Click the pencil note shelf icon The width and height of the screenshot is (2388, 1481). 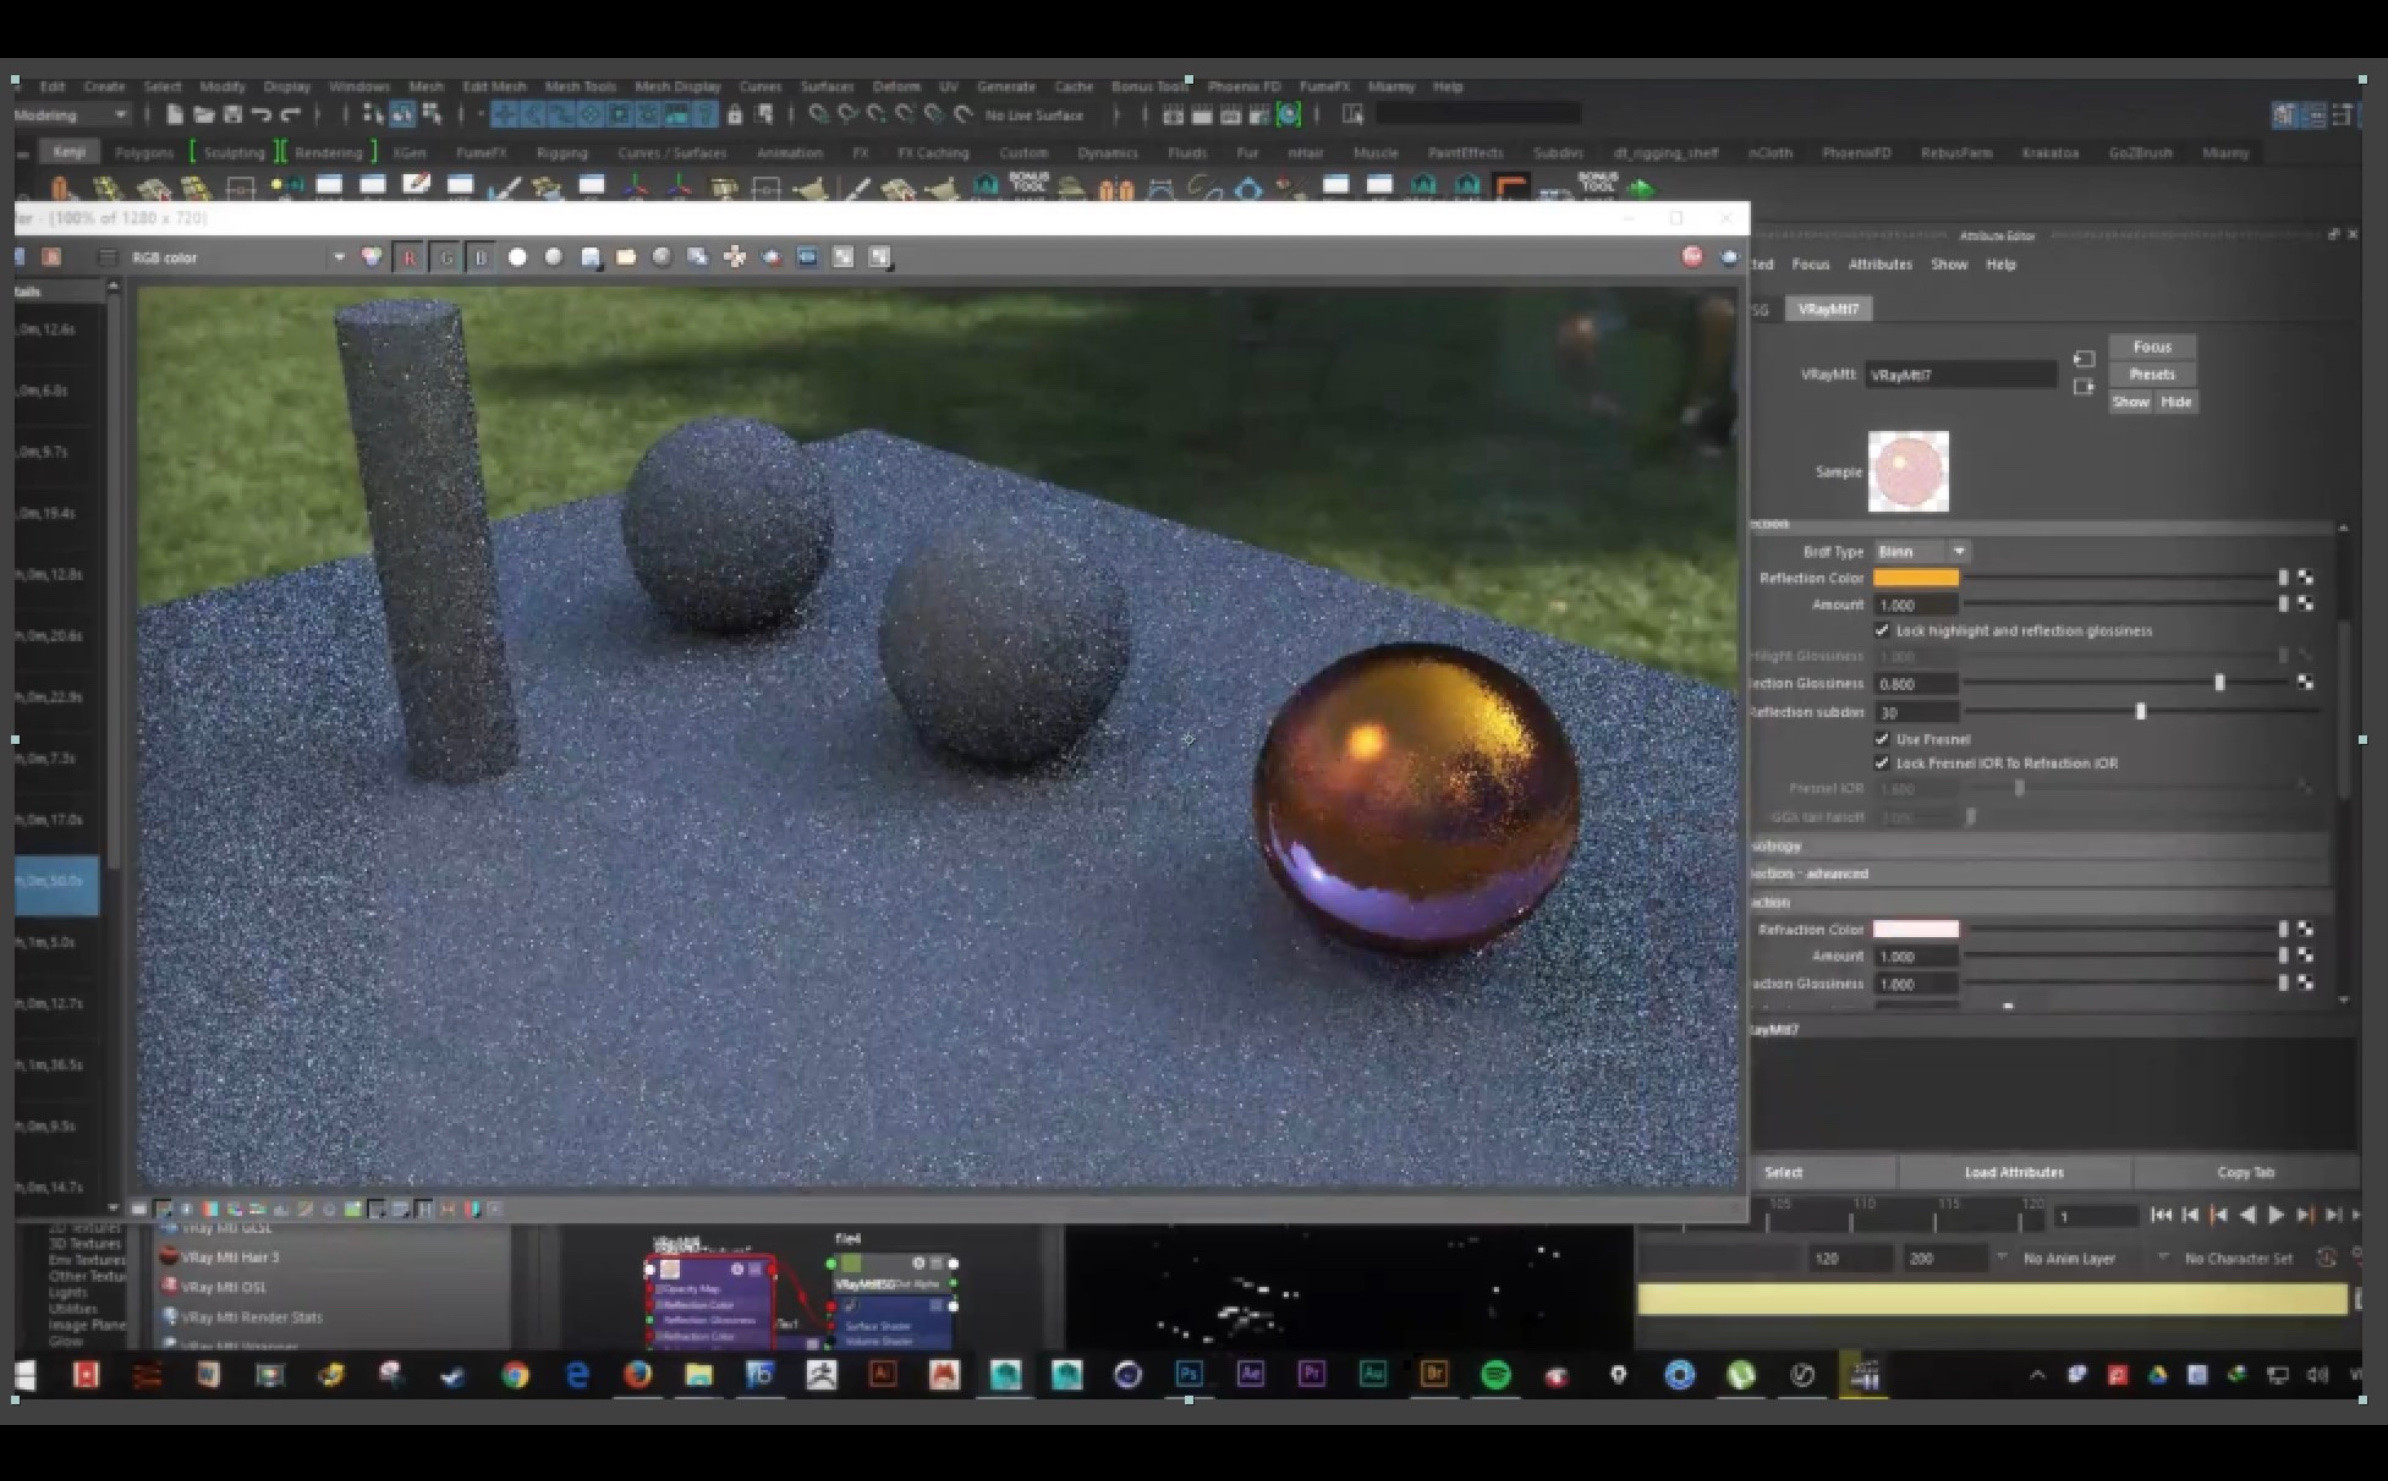point(415,186)
